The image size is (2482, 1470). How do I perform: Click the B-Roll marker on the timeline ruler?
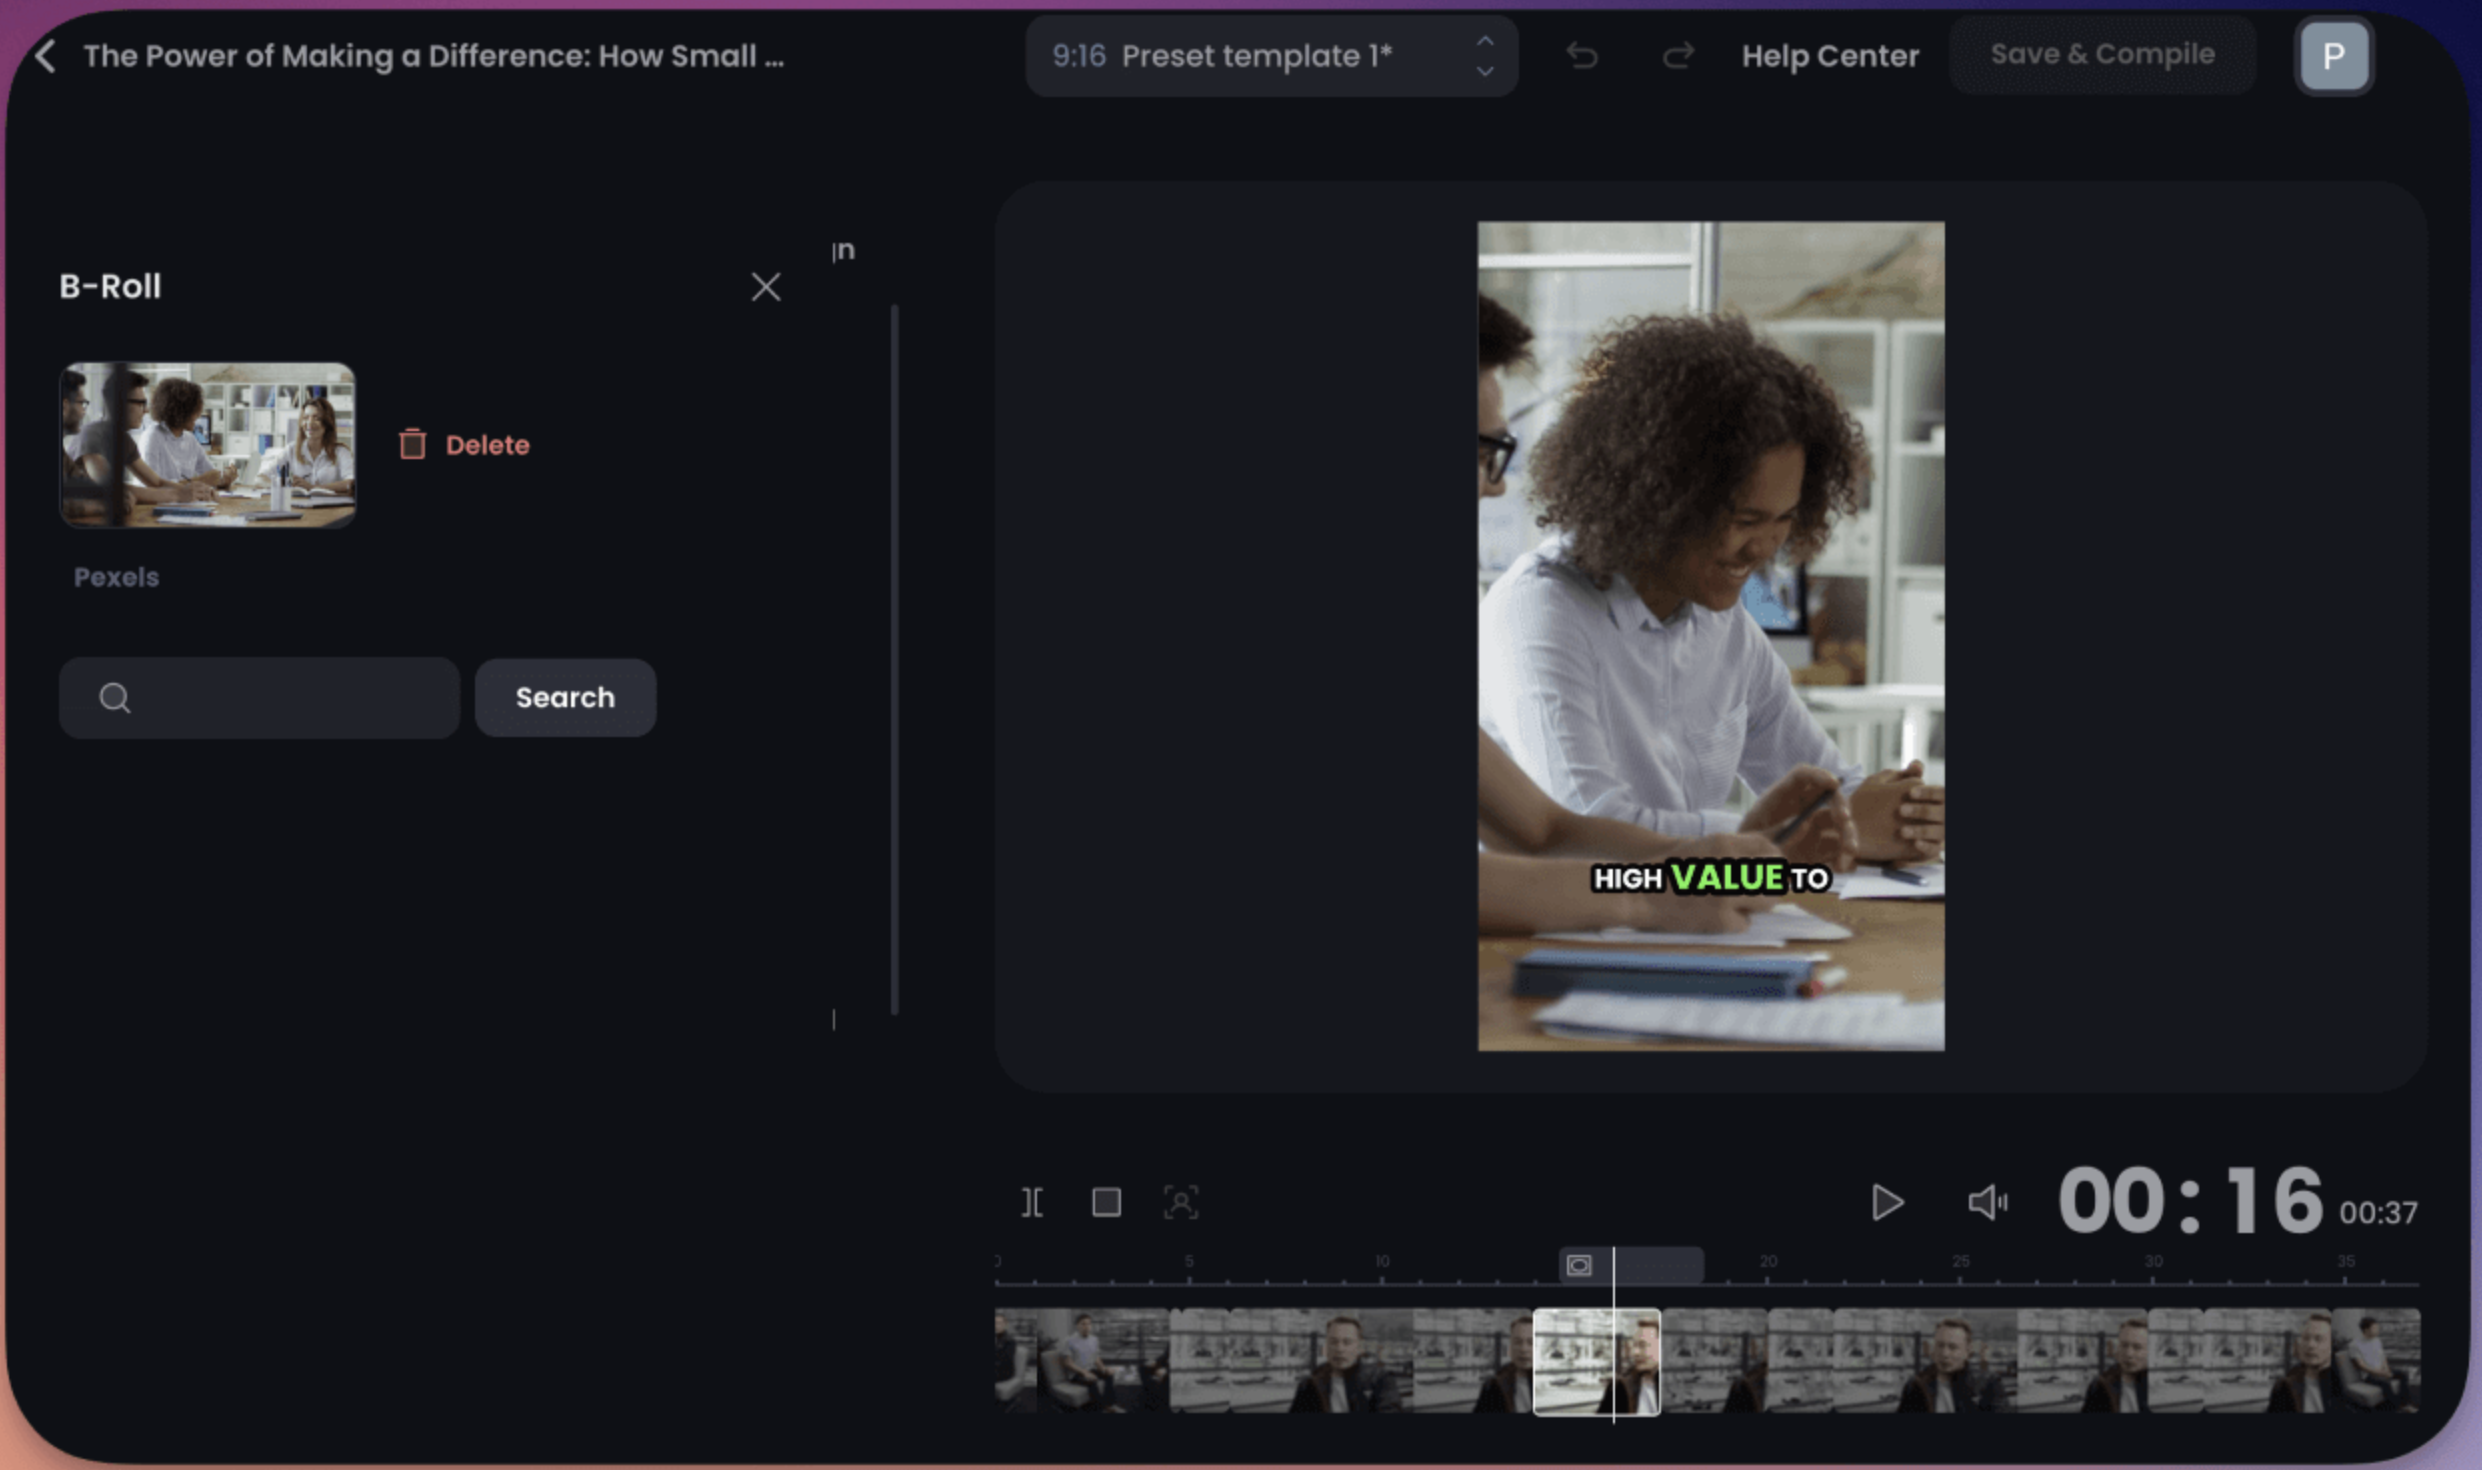pyautogui.click(x=1580, y=1264)
